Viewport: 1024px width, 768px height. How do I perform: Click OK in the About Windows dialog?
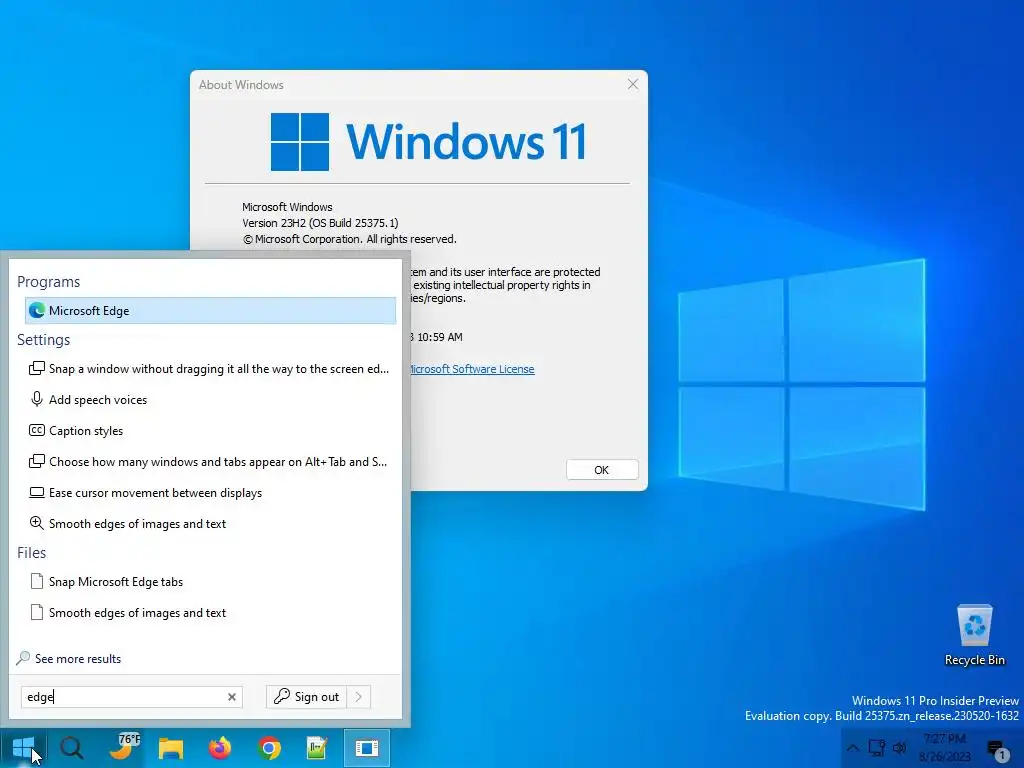point(601,470)
